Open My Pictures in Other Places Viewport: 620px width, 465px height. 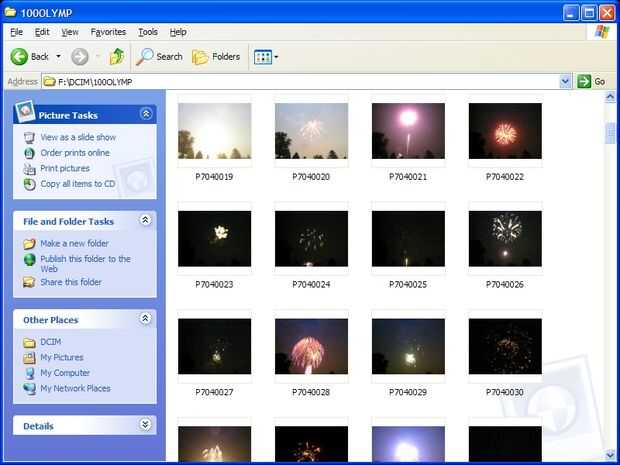pyautogui.click(x=62, y=357)
